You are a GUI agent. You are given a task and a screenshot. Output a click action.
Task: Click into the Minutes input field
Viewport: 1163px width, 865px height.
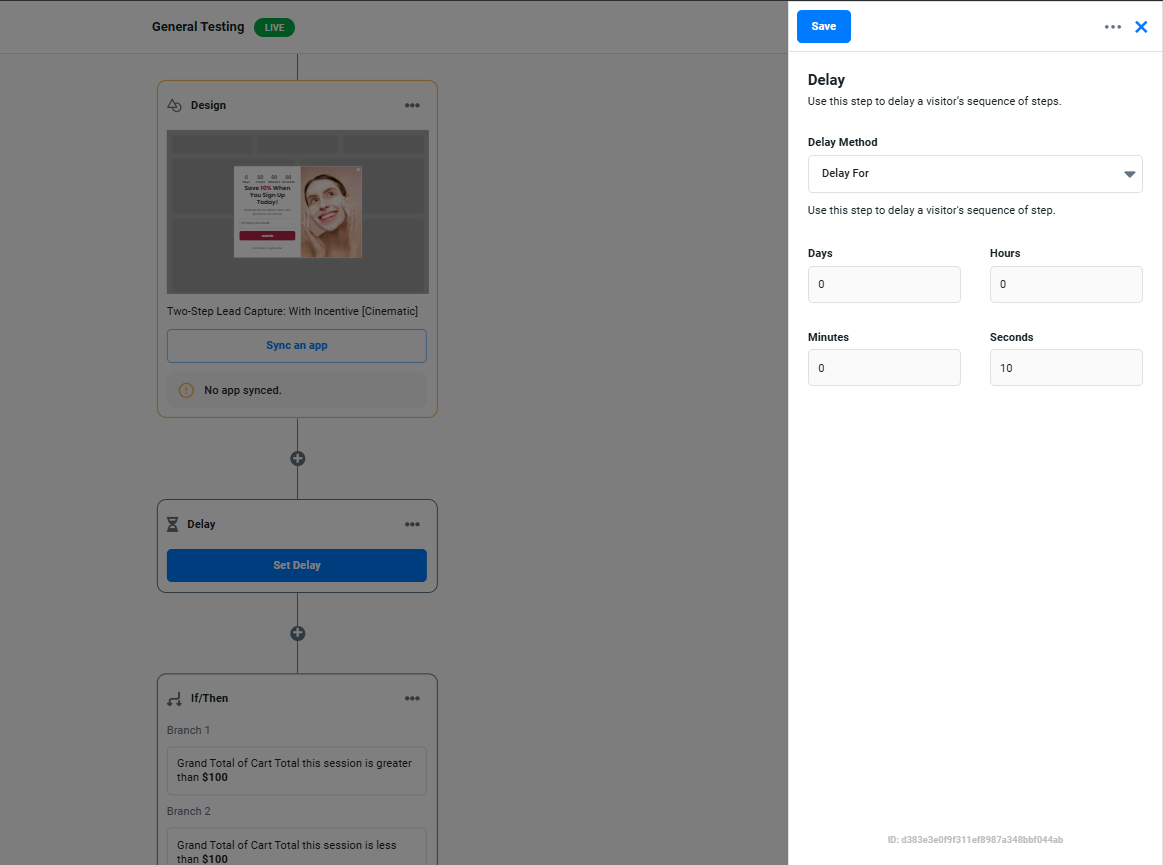tap(884, 368)
